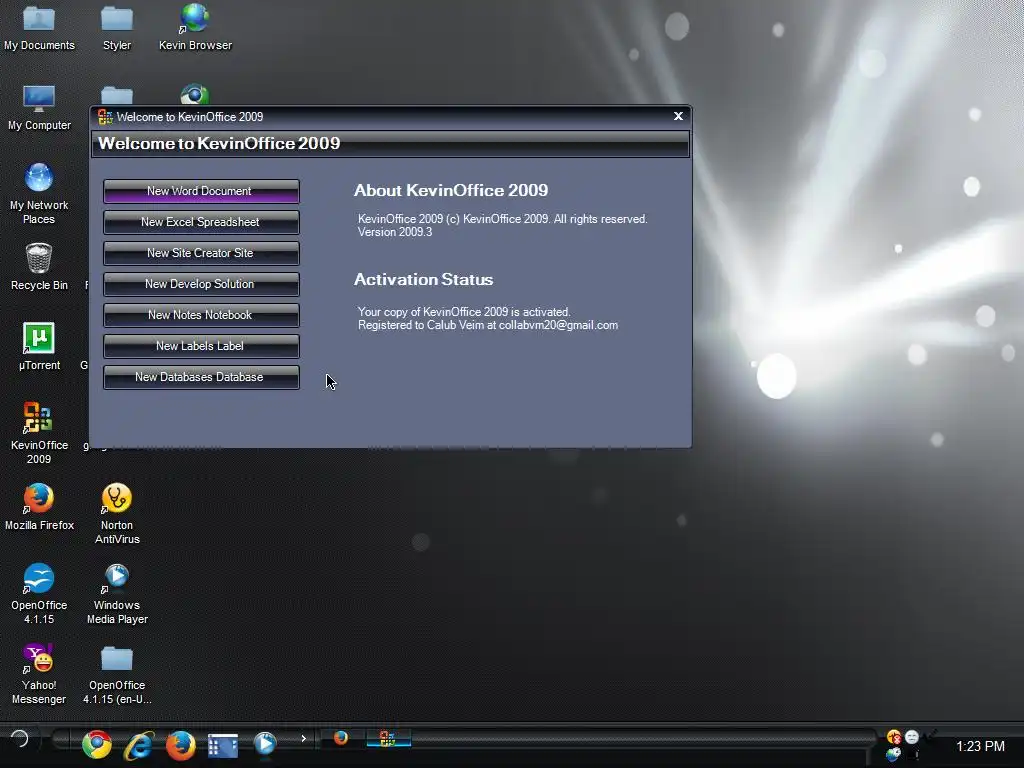Launch Internet Explorer from the quick launch

coord(139,744)
